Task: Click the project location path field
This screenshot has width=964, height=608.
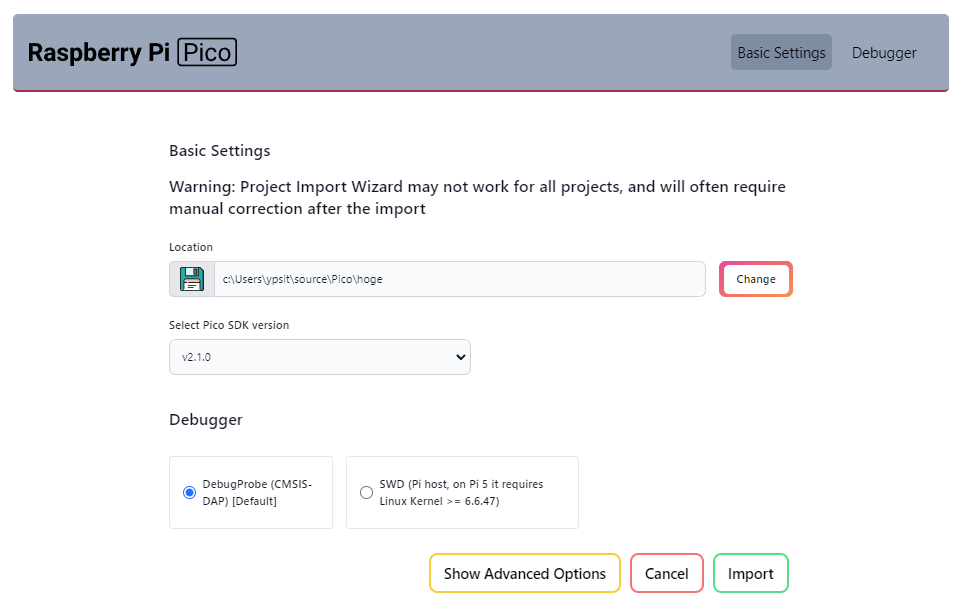Action: (x=459, y=279)
